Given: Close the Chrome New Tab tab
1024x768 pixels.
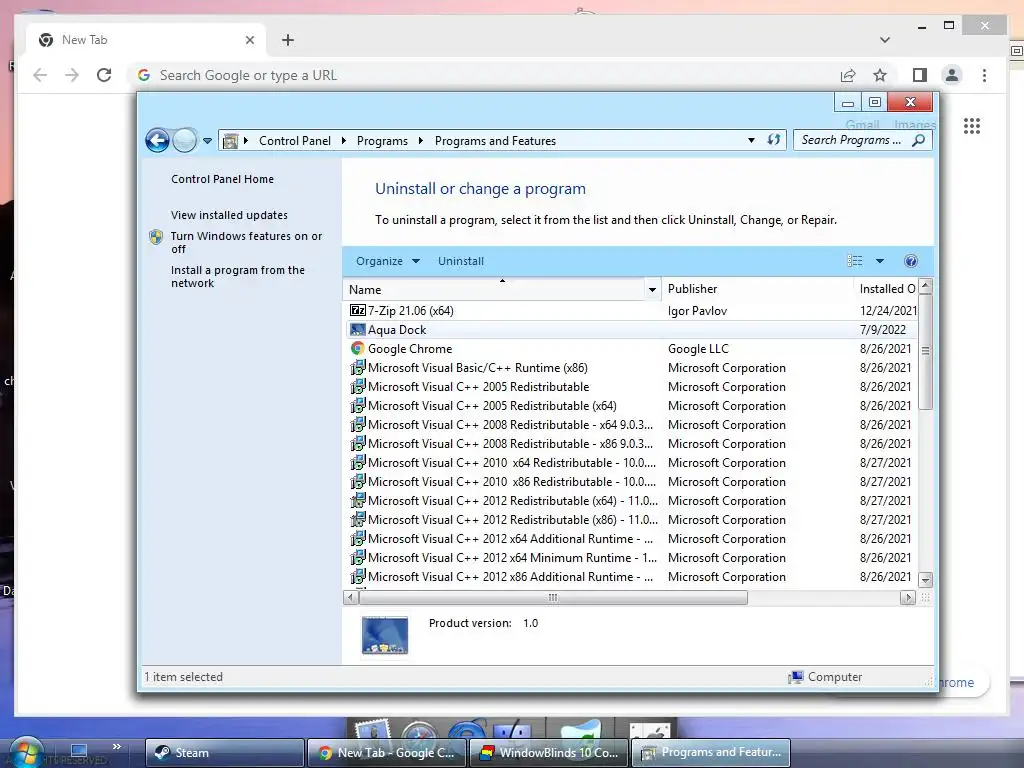Looking at the screenshot, I should [x=249, y=40].
